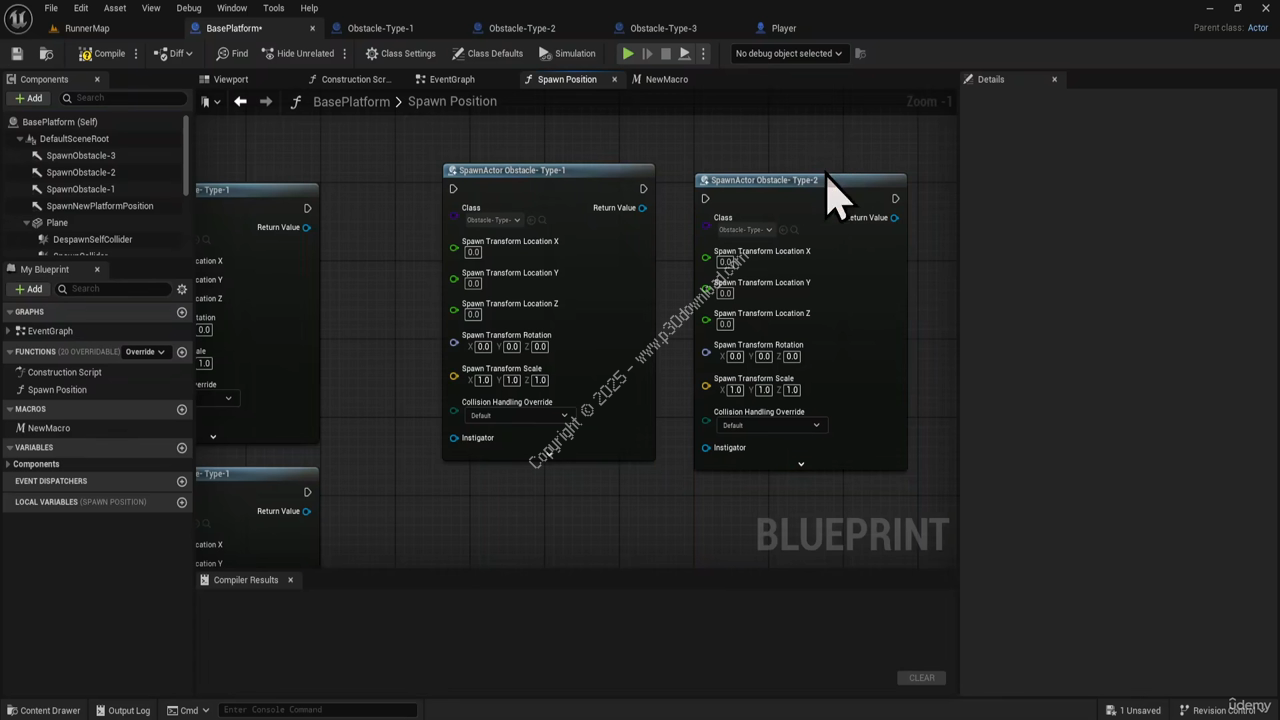This screenshot has height=720, width=1280.
Task: Open the Compile options three-dot menu
Action: pos(136,53)
